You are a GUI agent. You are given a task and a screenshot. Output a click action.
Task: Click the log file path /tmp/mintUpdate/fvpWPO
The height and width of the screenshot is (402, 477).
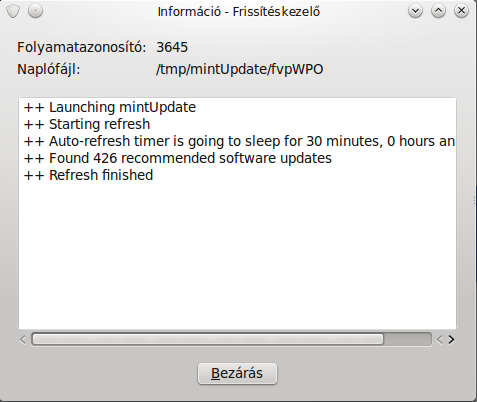240,70
